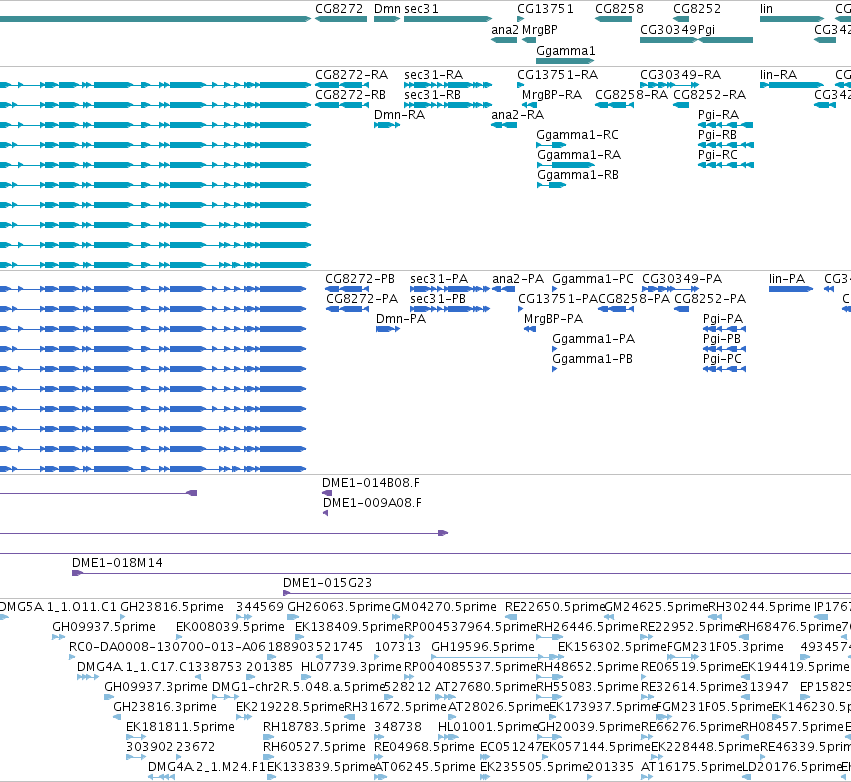Click the Ggamma1-RA transcript label

579,155
